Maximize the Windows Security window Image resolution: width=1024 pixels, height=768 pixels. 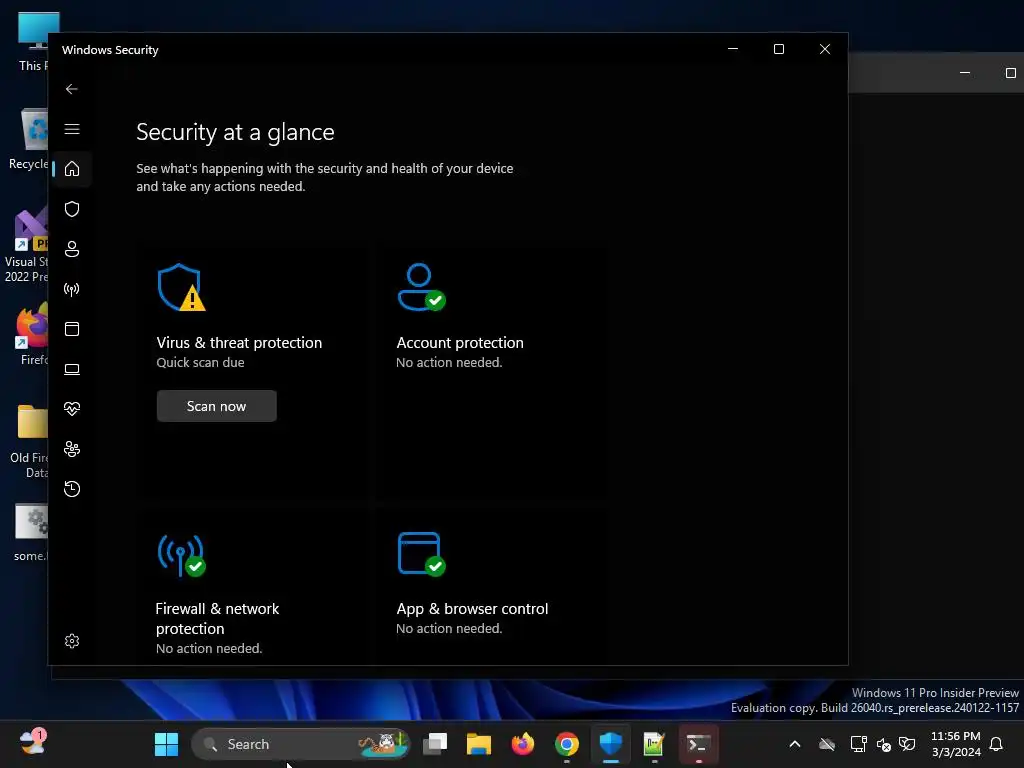(x=778, y=49)
